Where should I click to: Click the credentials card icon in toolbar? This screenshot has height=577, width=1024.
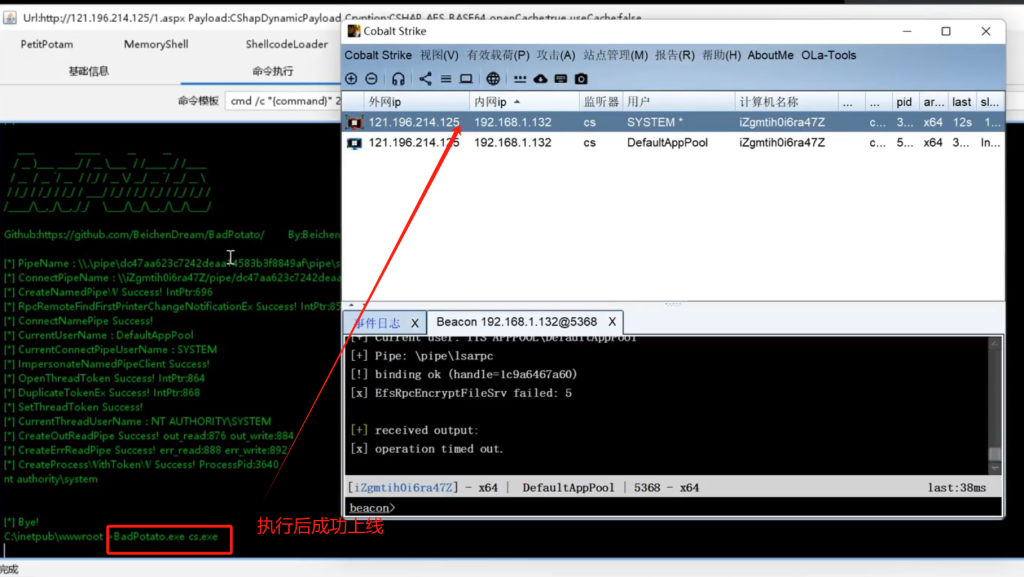(561, 79)
